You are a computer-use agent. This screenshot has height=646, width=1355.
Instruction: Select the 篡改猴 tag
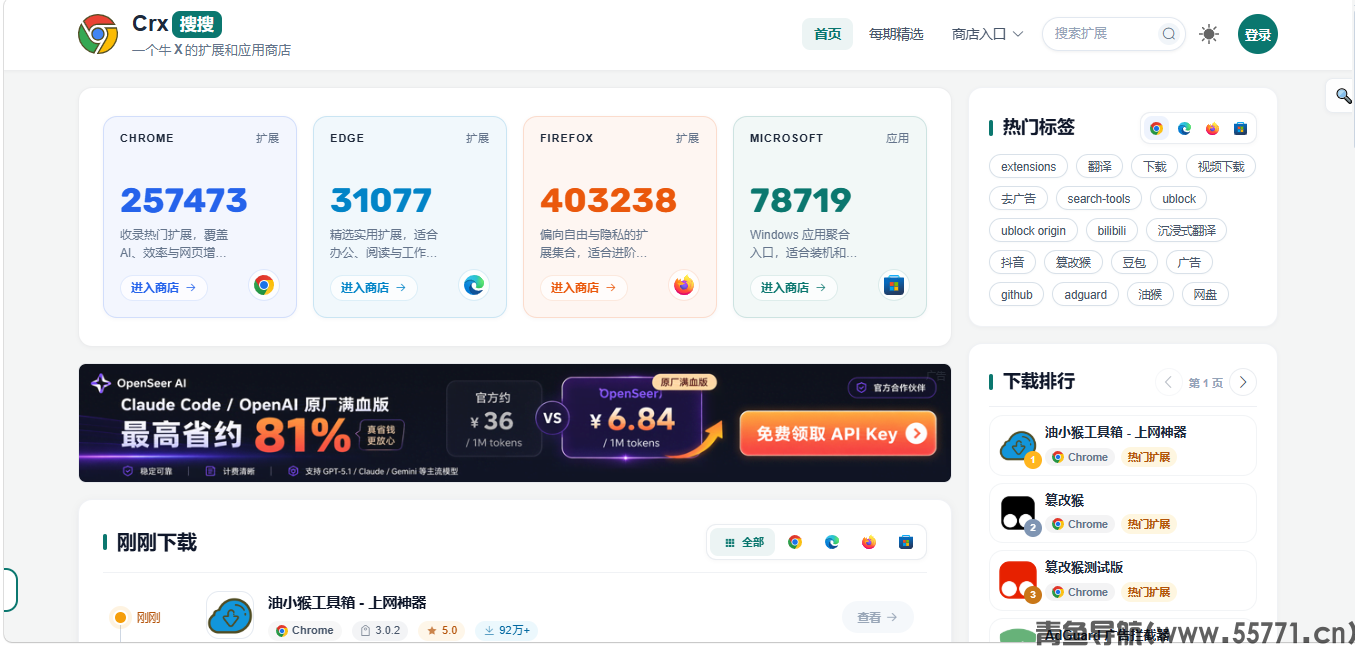click(x=1073, y=263)
